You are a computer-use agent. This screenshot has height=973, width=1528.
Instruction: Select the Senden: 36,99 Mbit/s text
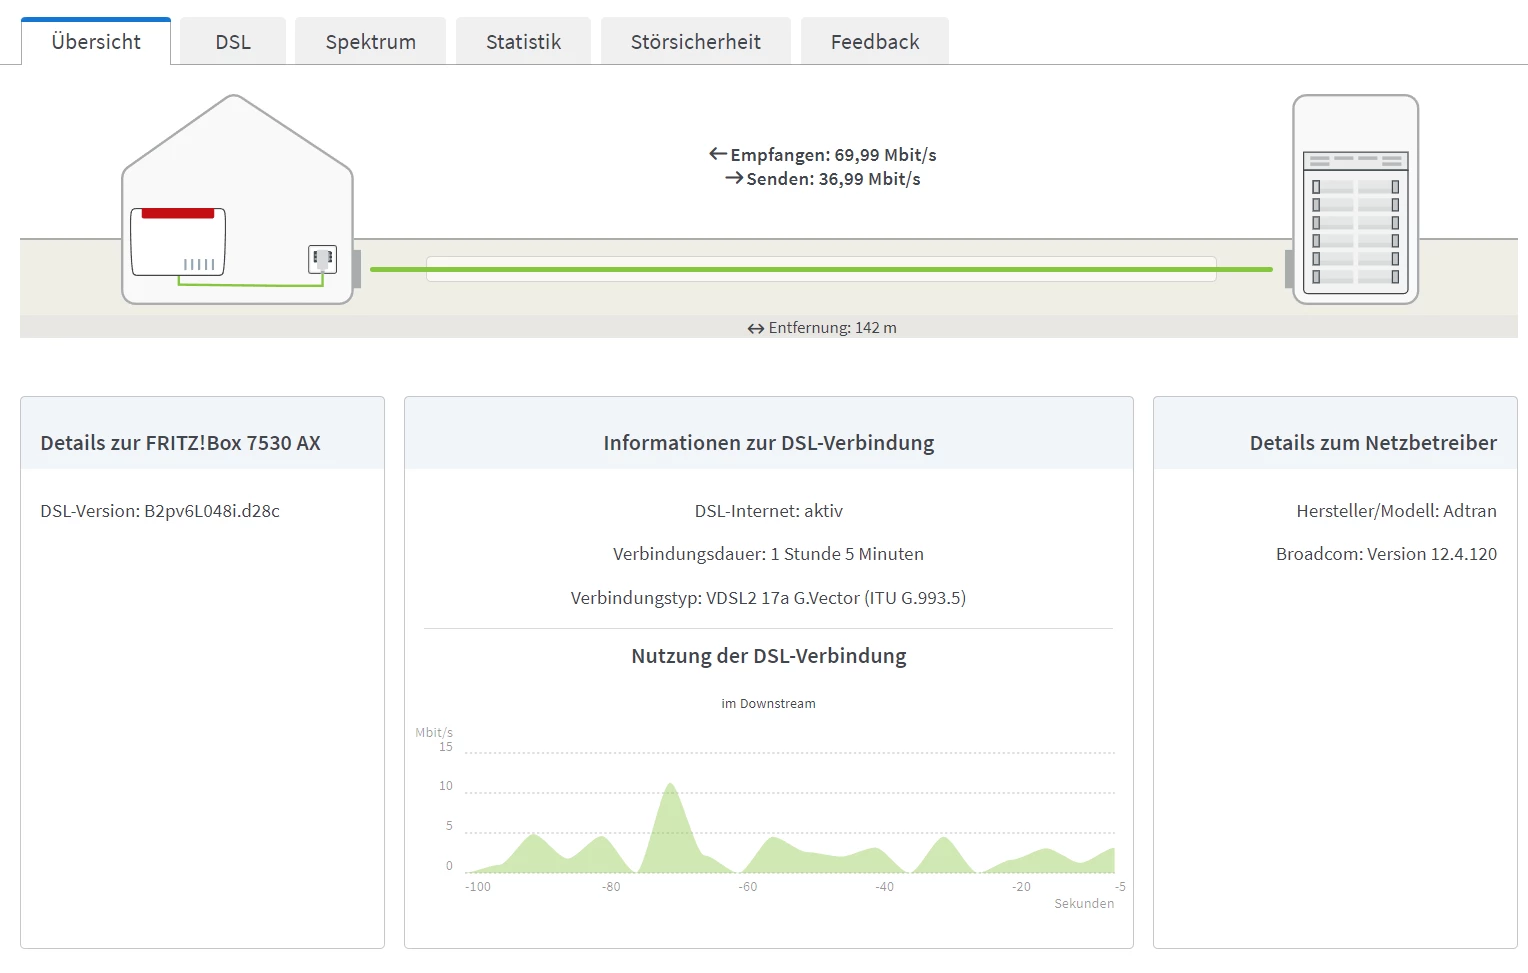(833, 179)
